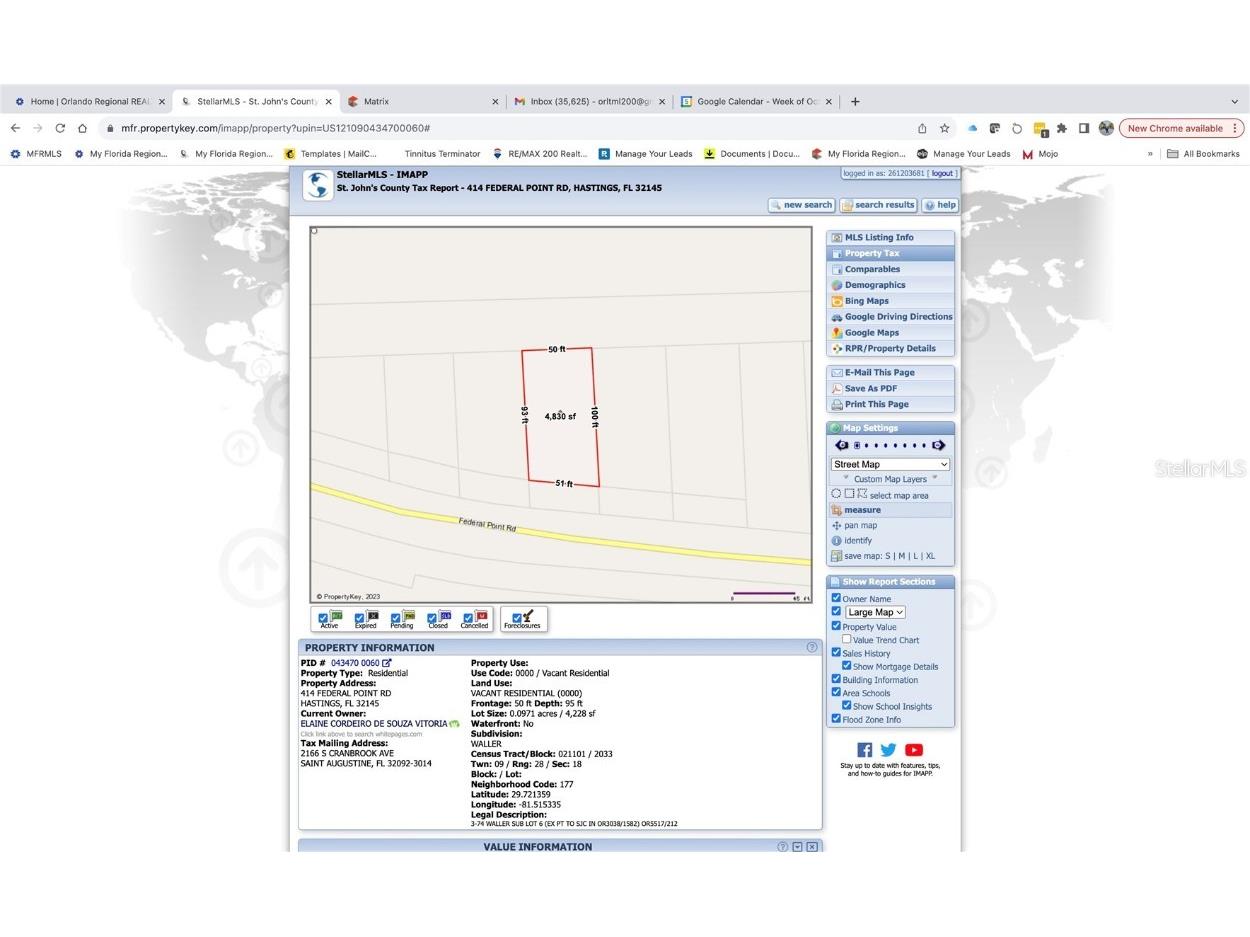
Task: Enable Value Trend Chart checkbox
Action: click(847, 639)
